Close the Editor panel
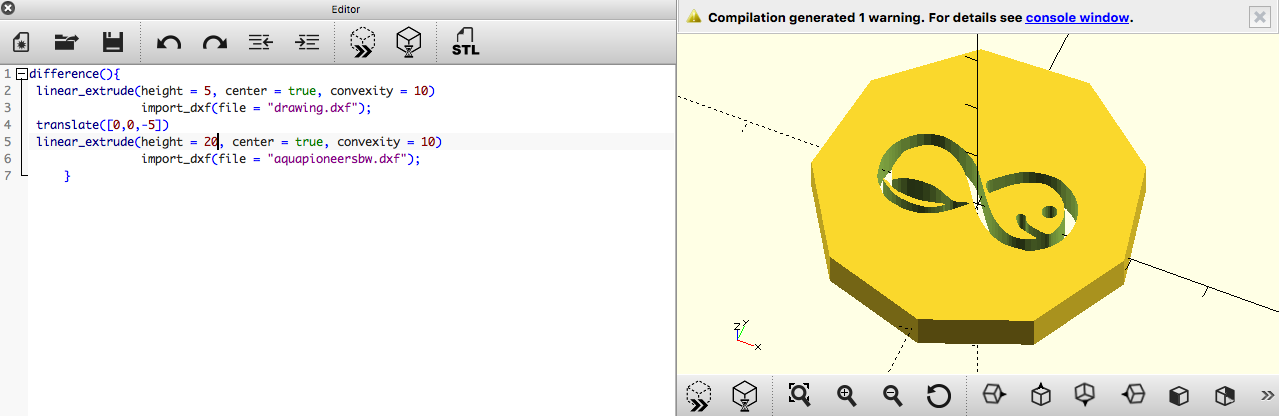 [9, 9]
